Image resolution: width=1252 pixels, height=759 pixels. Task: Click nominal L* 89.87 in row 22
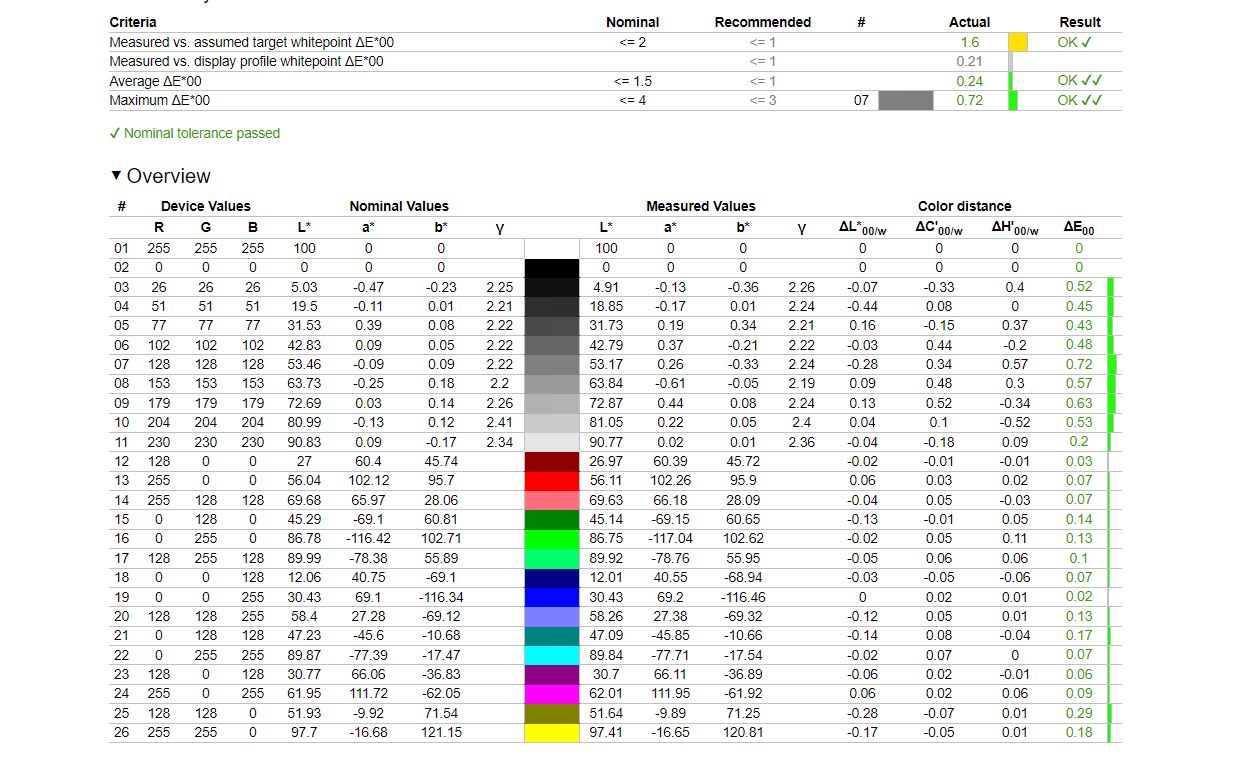(x=304, y=655)
